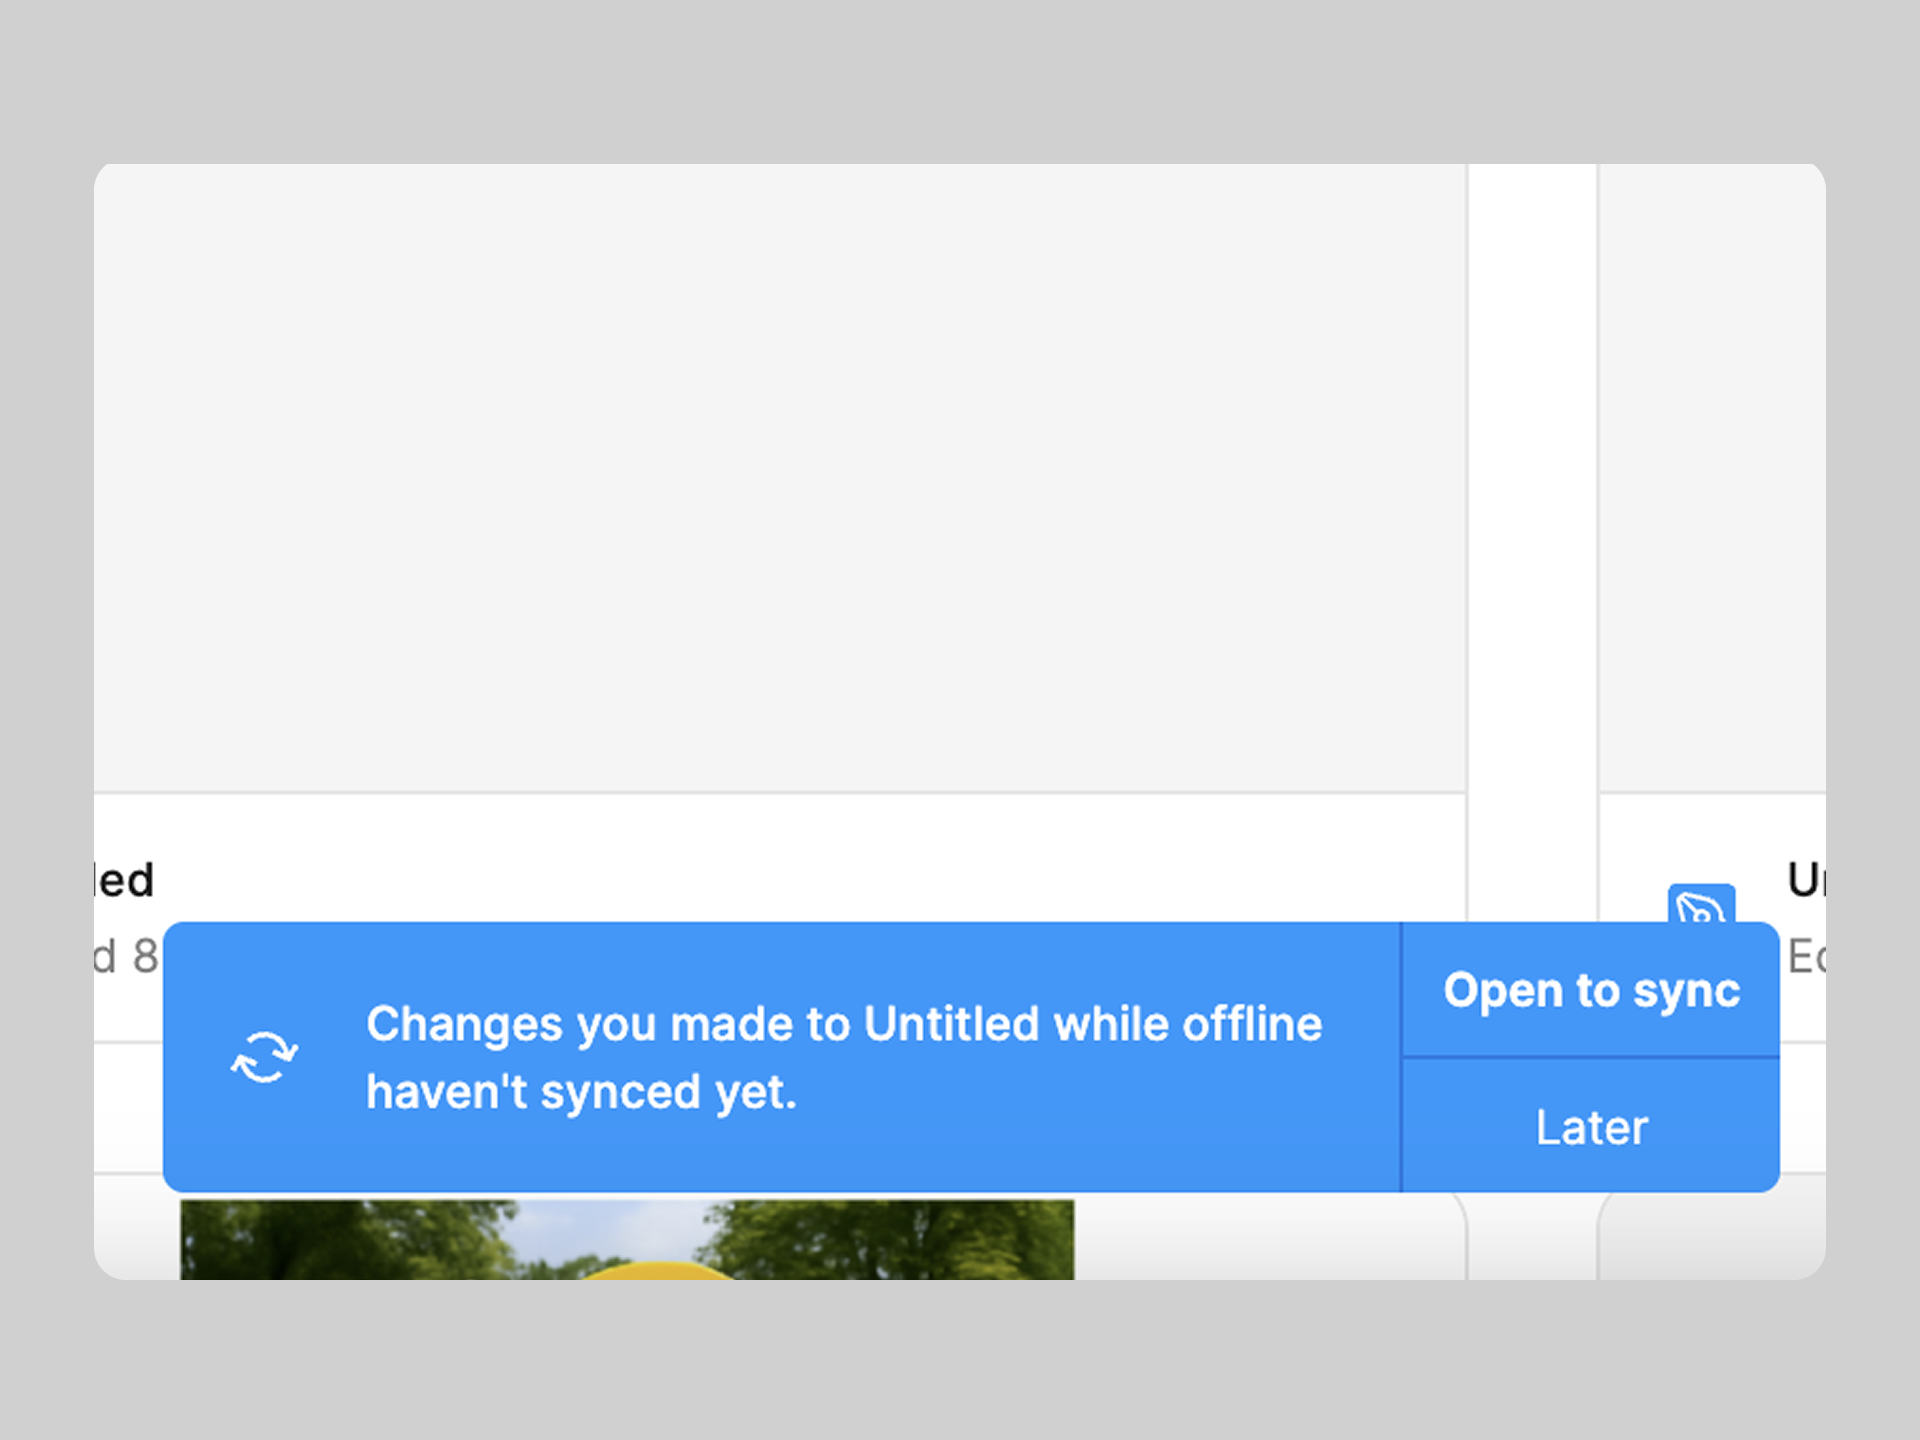Click the Open to sync button

click(x=1590, y=990)
